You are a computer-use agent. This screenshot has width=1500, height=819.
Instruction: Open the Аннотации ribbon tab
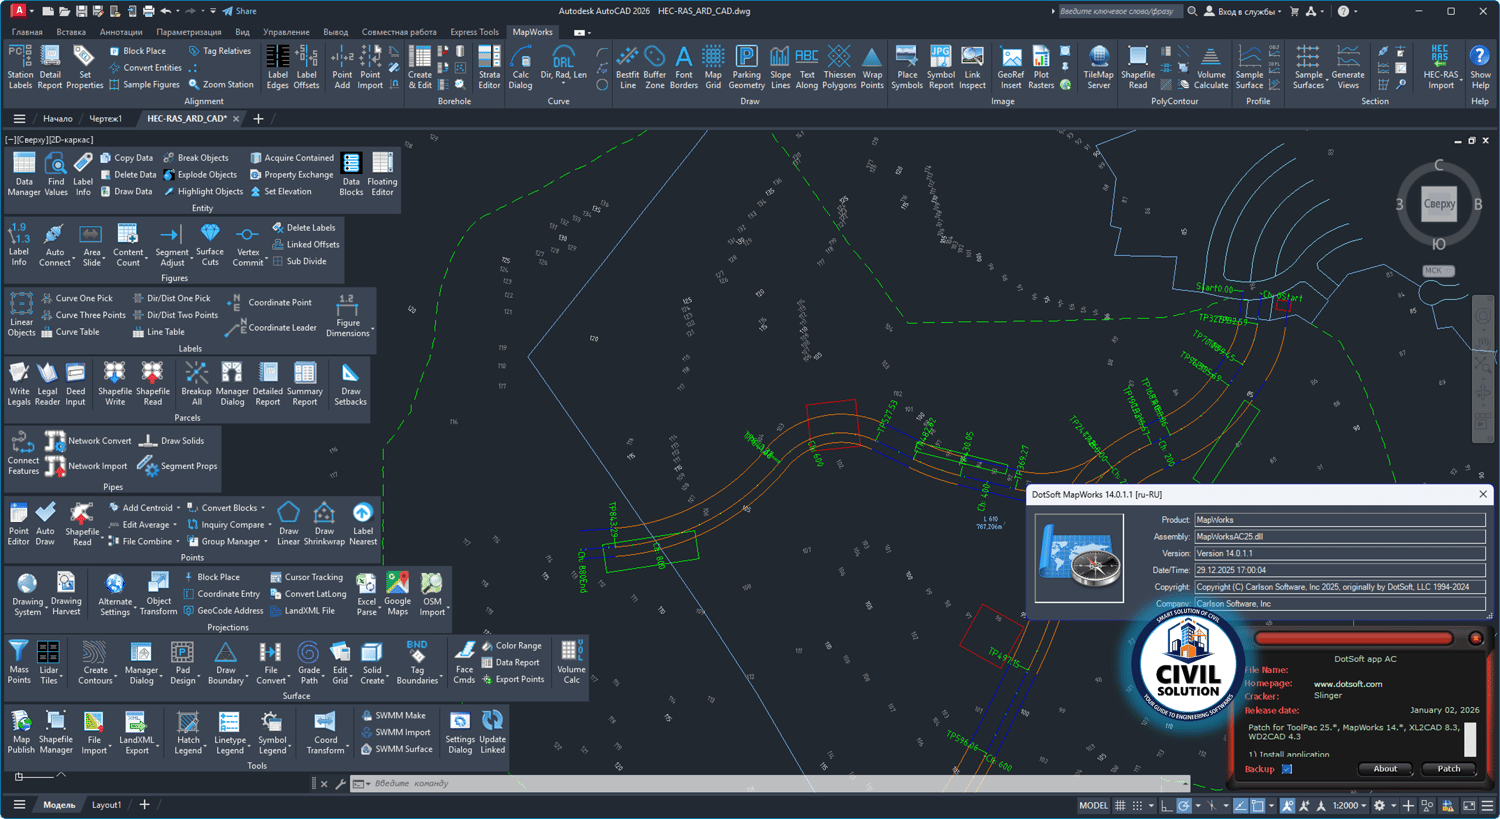pos(121,32)
